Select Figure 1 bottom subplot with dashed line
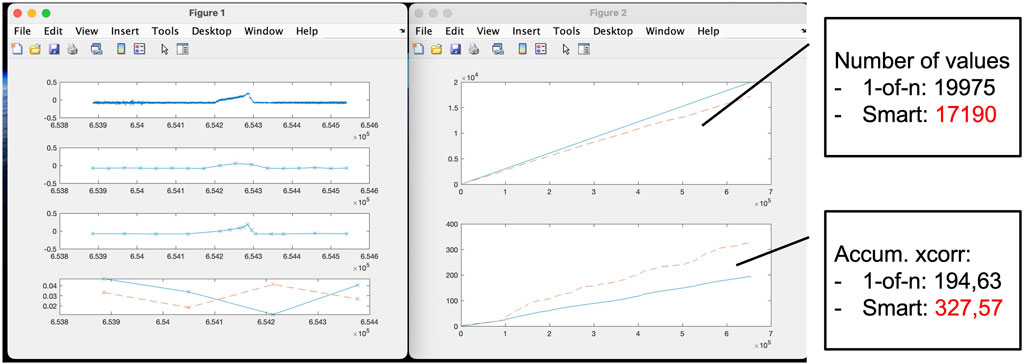This screenshot has width=1024, height=364. (215, 297)
